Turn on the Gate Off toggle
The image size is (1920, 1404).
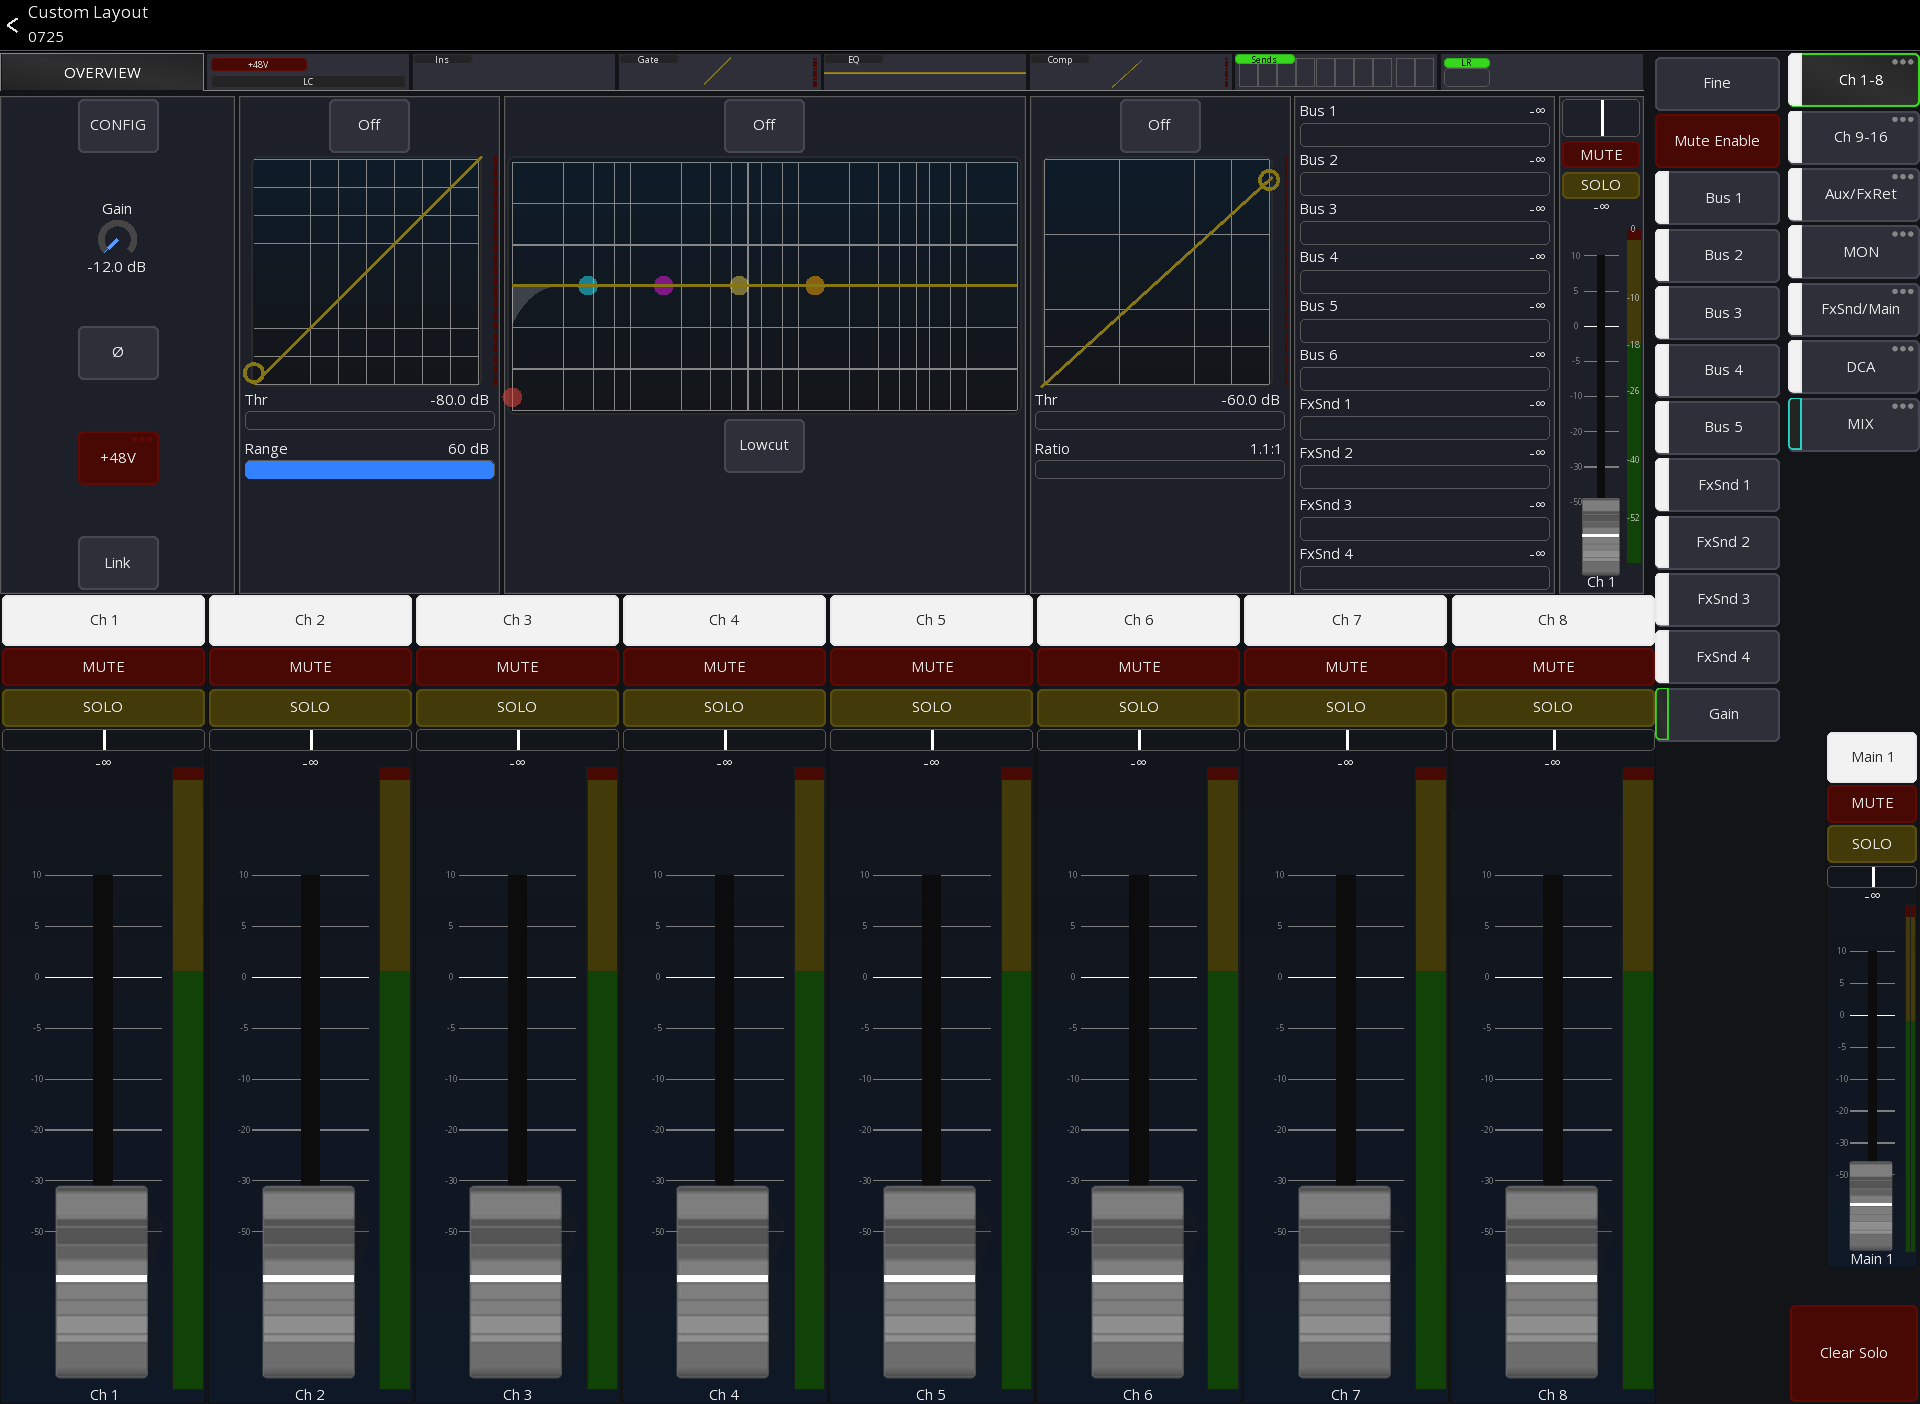tap(369, 125)
